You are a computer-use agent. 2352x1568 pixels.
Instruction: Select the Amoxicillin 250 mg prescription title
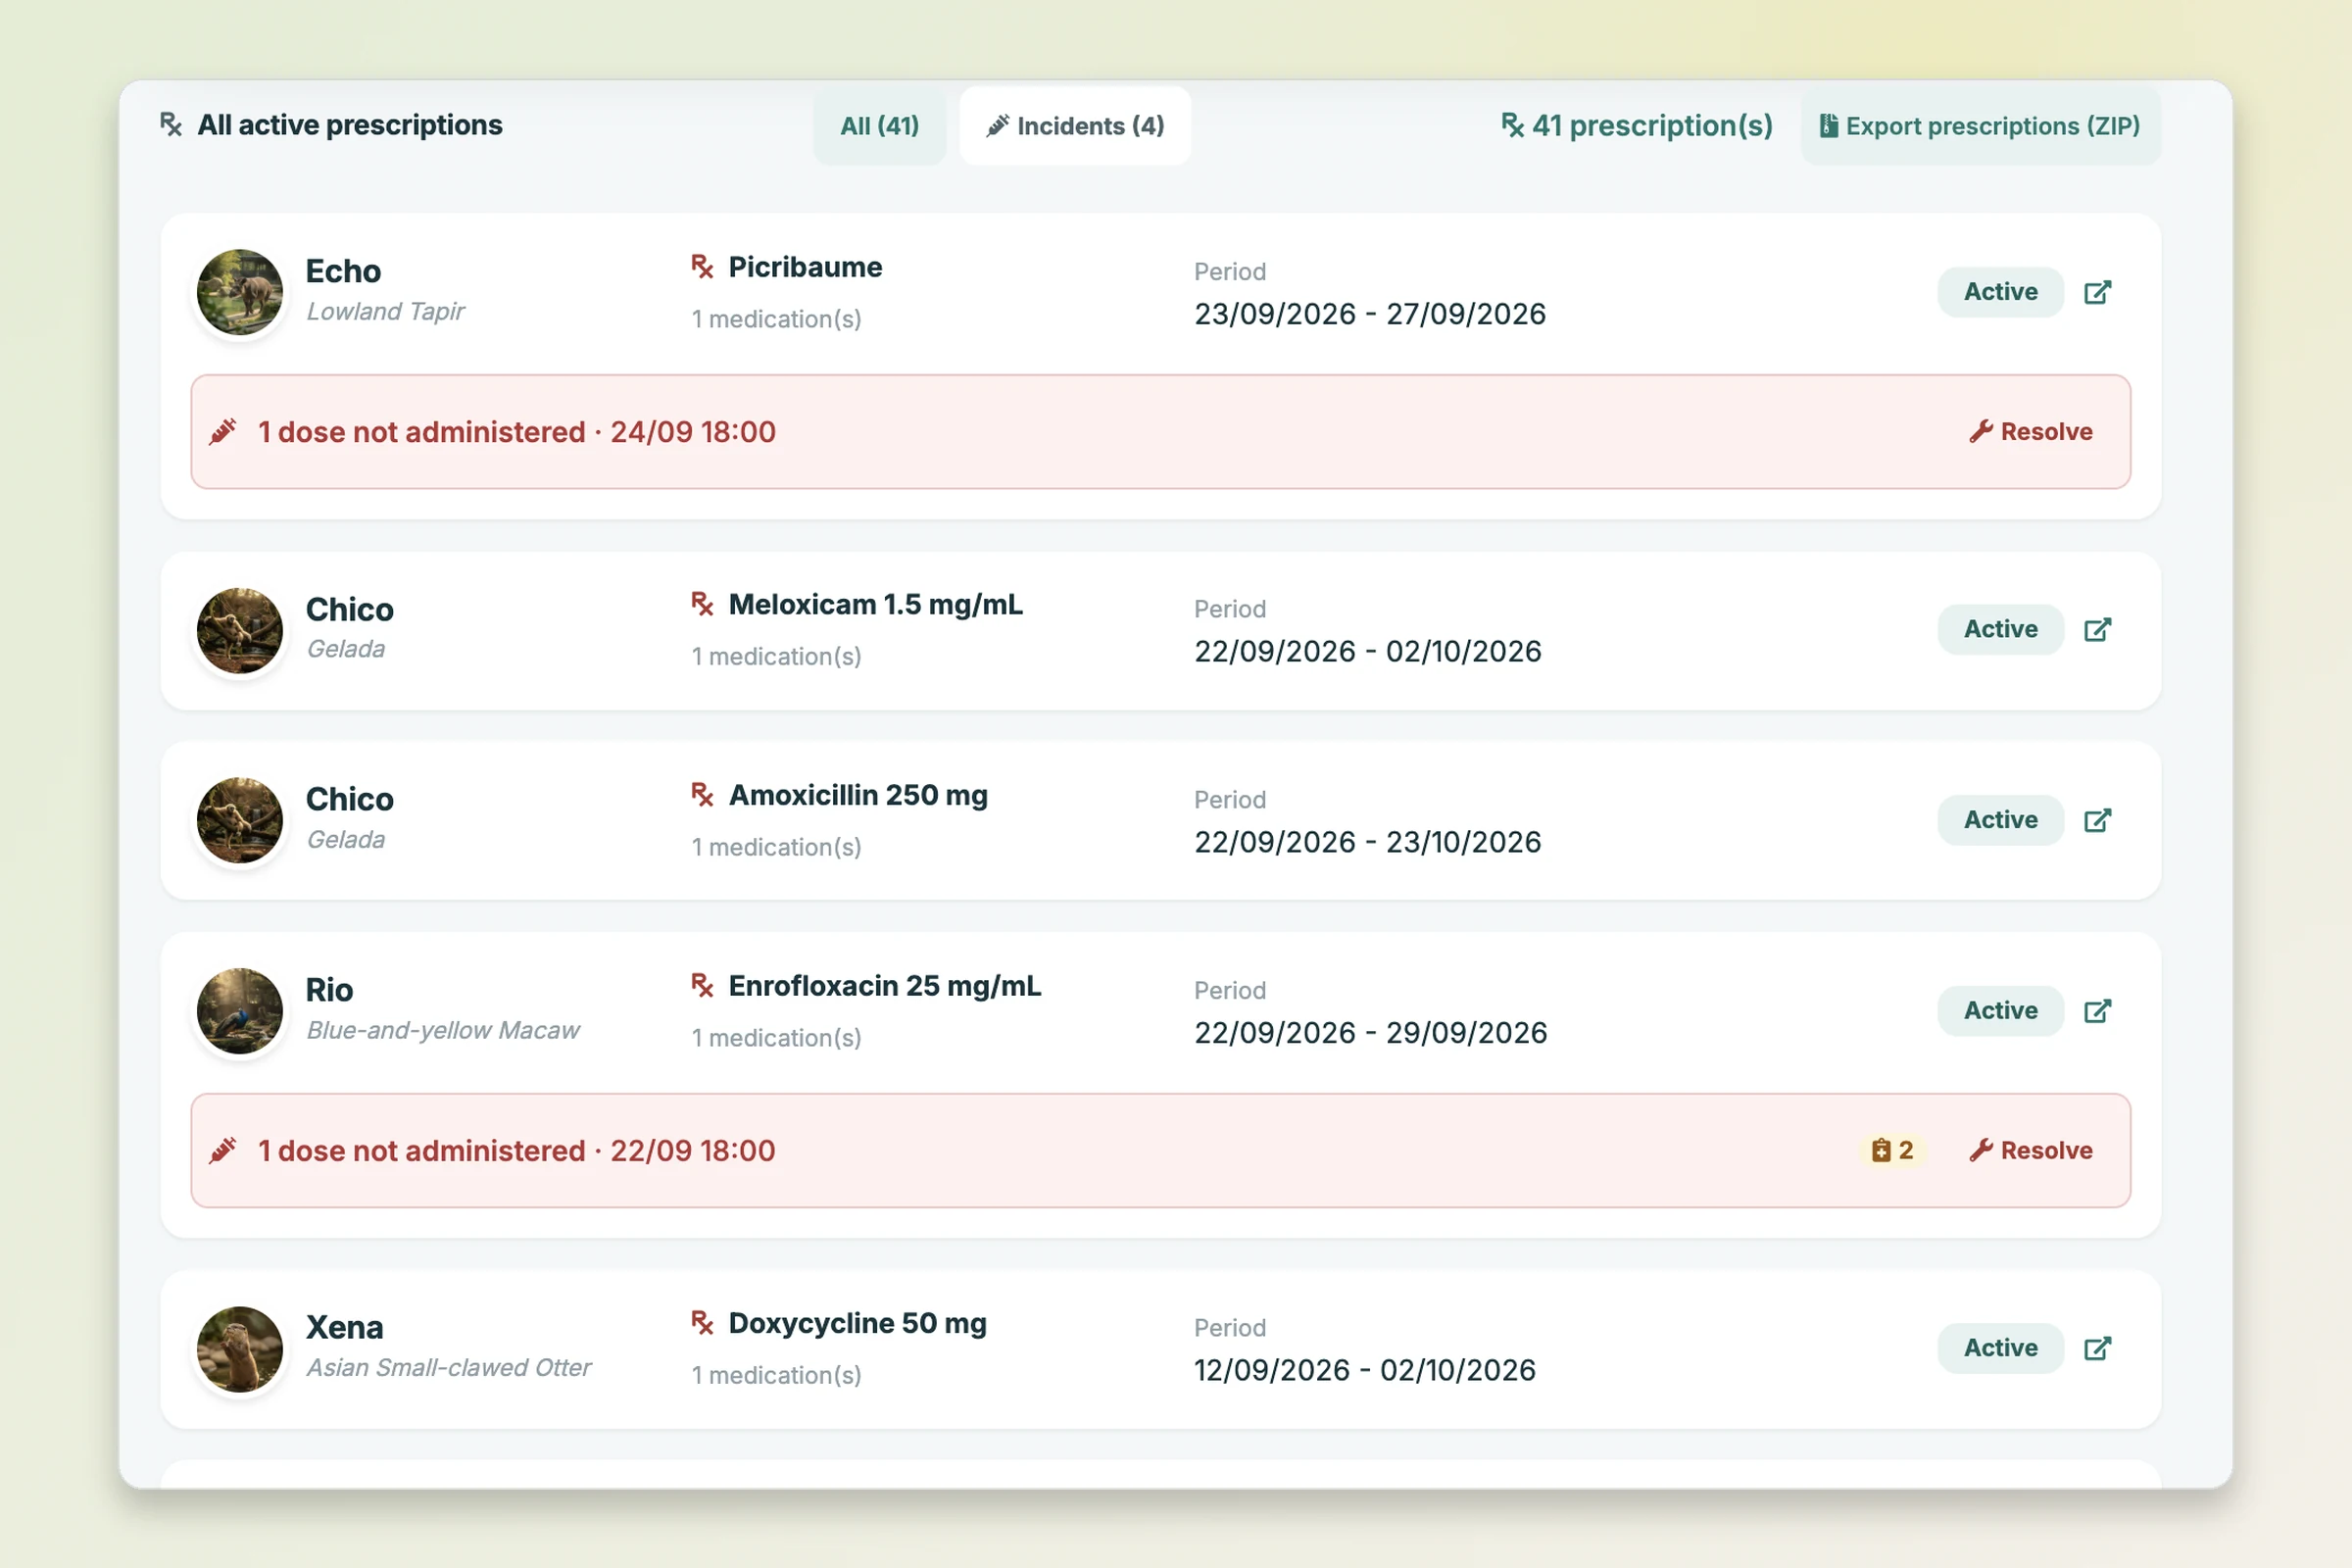(x=858, y=795)
